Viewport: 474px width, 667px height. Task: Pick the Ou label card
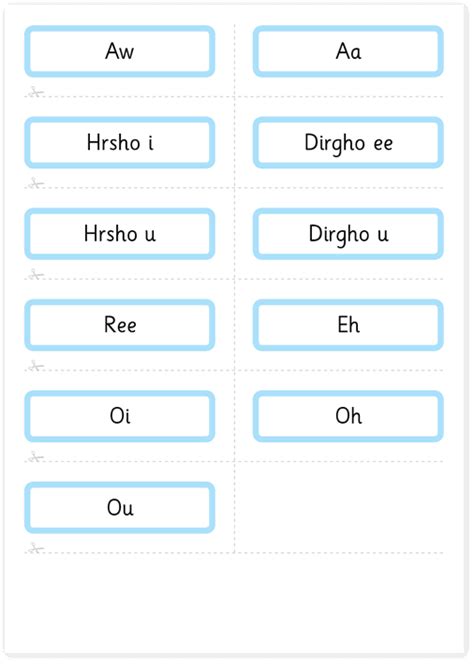click(x=120, y=507)
